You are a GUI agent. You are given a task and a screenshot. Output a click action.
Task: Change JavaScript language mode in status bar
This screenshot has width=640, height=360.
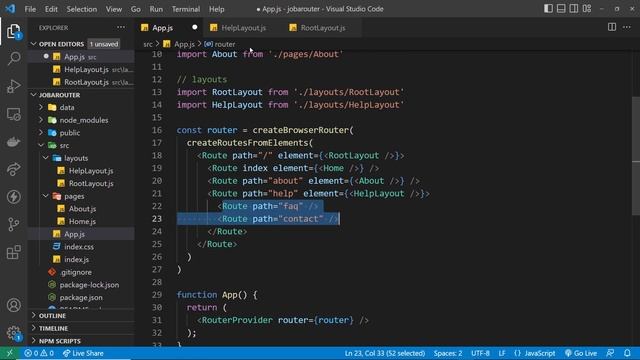point(535,353)
